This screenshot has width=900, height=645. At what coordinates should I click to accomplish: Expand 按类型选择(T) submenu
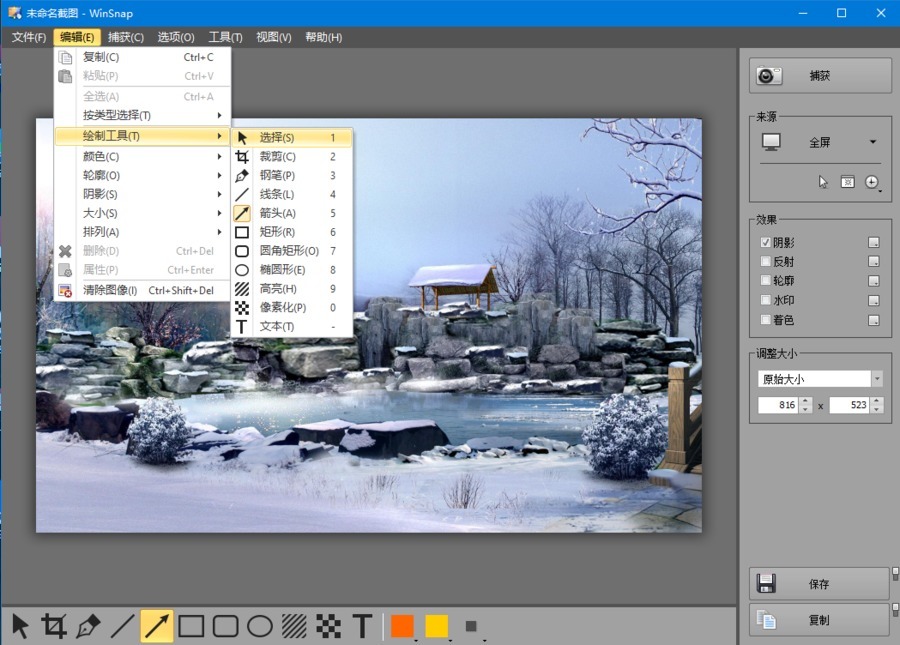point(143,115)
